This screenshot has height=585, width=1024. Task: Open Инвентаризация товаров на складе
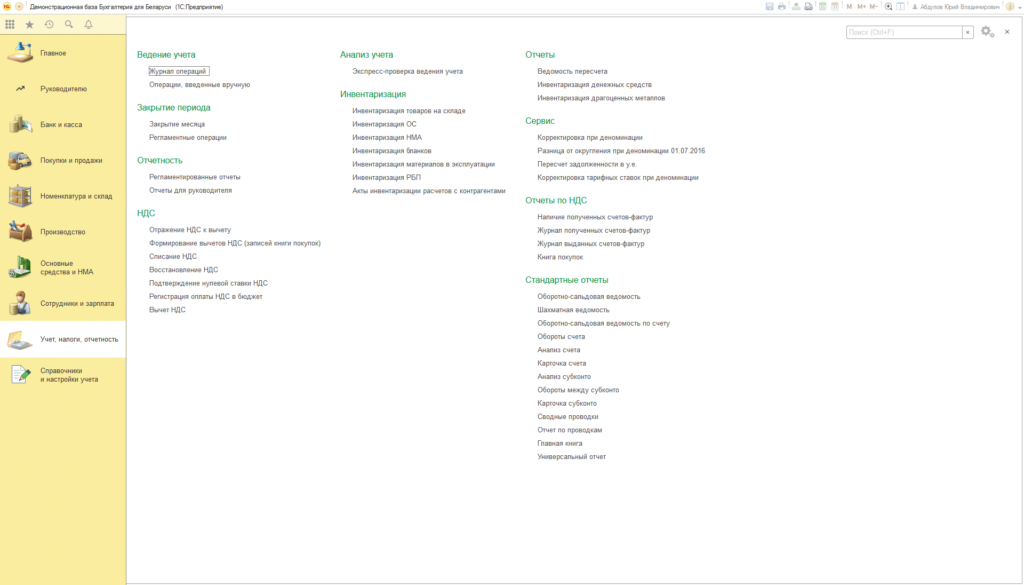[x=409, y=110]
